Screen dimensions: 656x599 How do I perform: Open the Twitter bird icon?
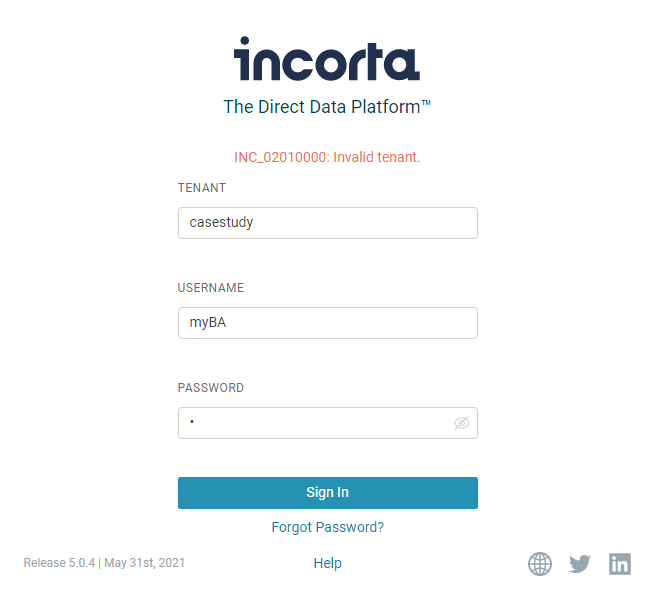tap(580, 564)
